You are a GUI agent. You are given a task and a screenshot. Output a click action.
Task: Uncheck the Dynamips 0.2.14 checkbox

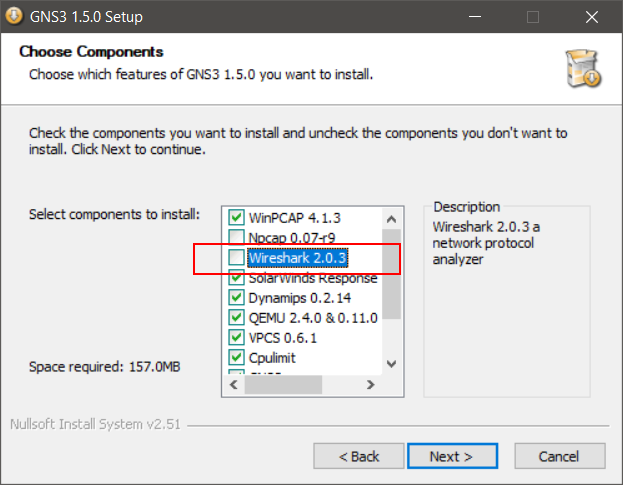[x=236, y=297]
